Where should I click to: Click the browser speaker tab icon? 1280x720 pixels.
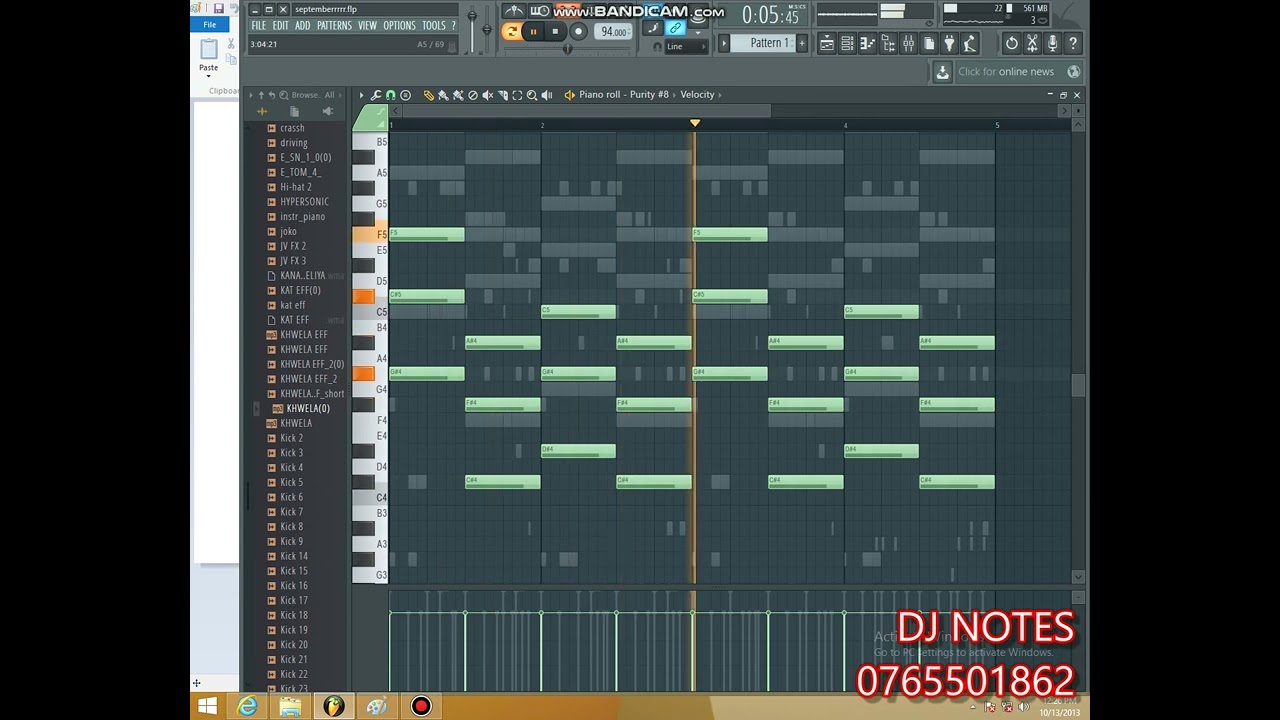[327, 112]
